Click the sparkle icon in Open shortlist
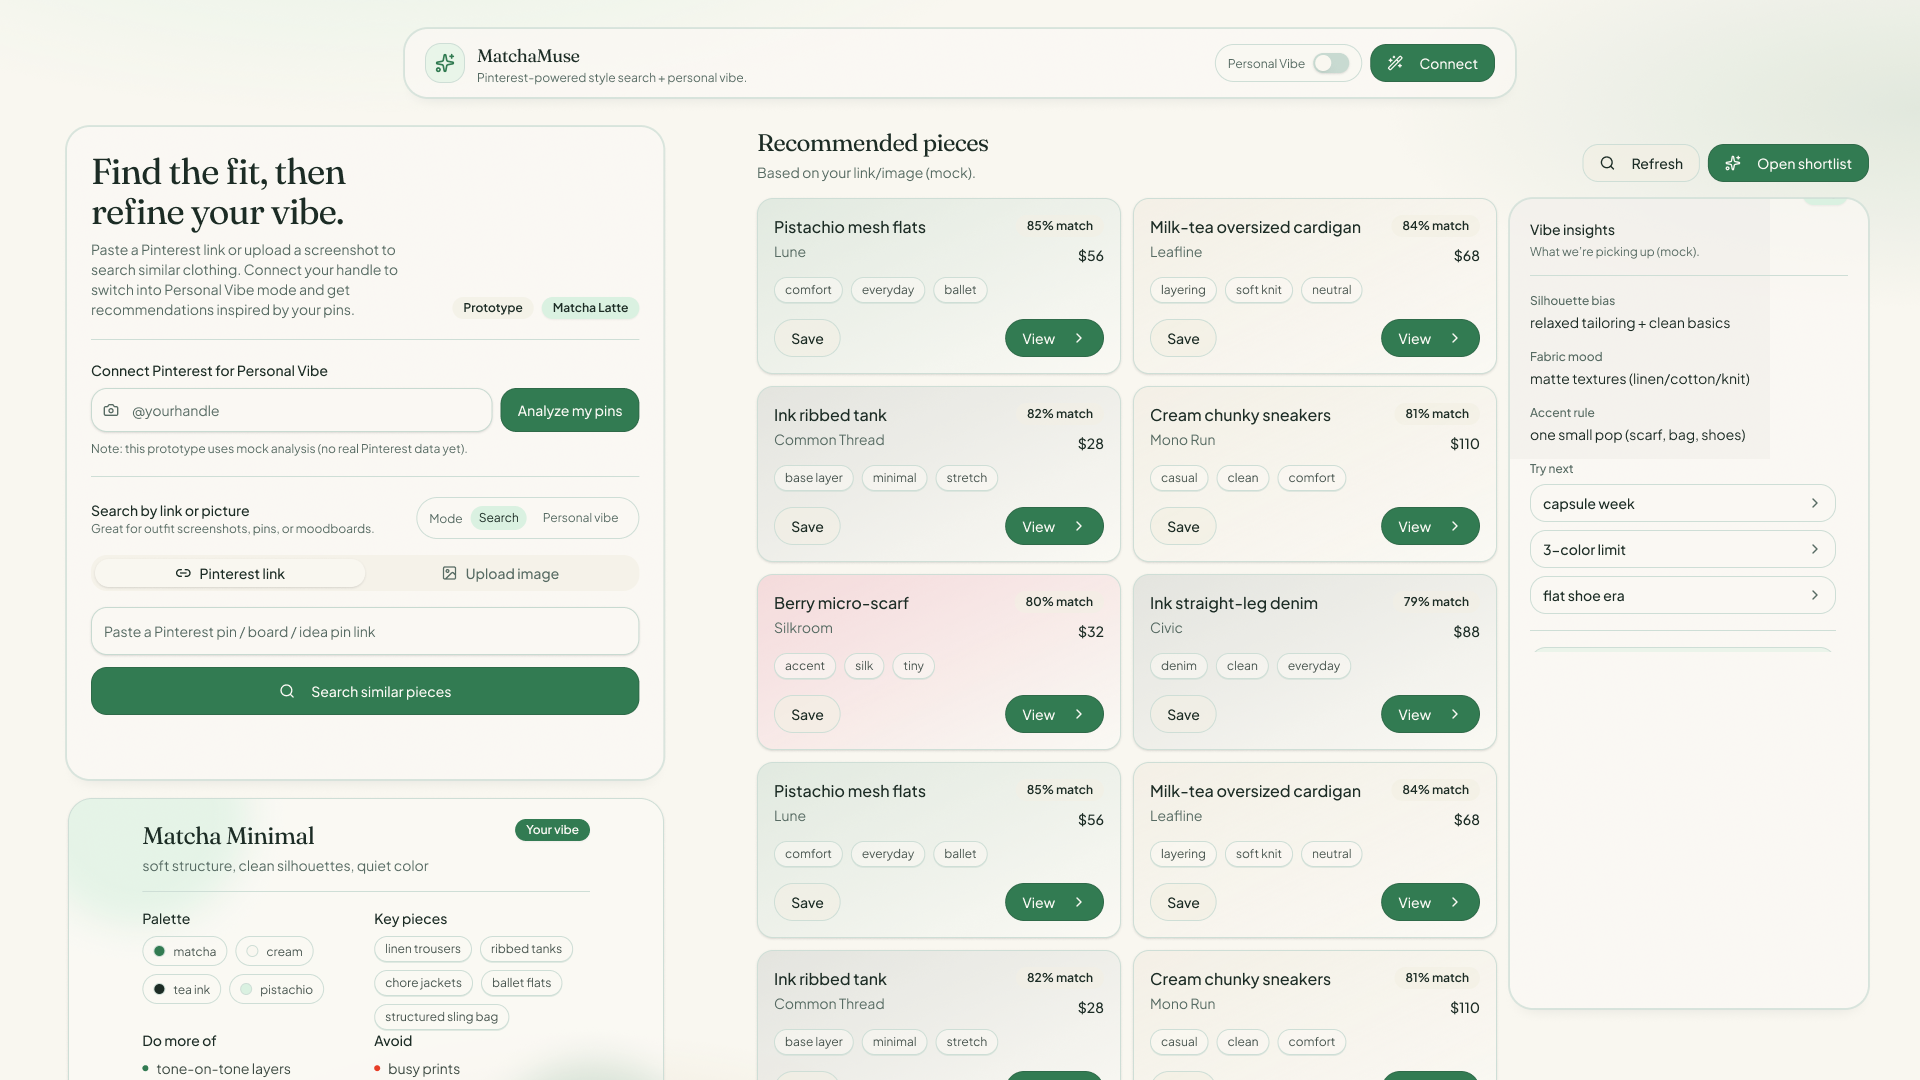The width and height of the screenshot is (1920, 1080). (1733, 163)
